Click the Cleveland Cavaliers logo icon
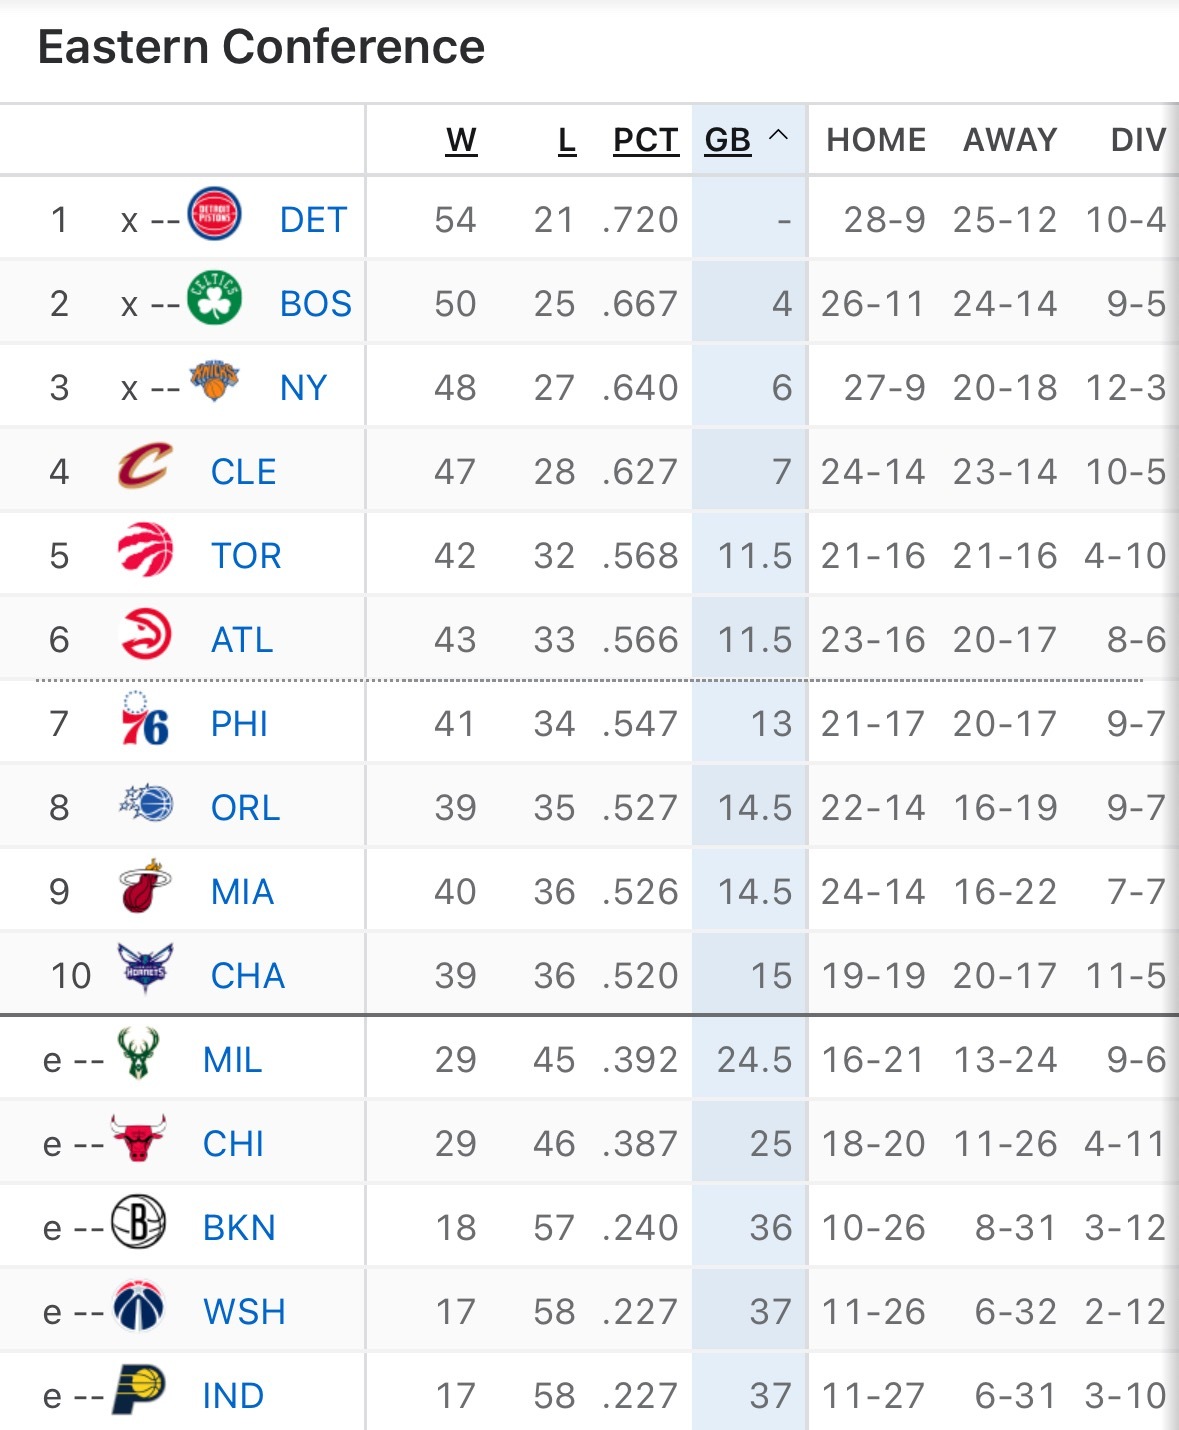1179x1430 pixels. point(145,466)
